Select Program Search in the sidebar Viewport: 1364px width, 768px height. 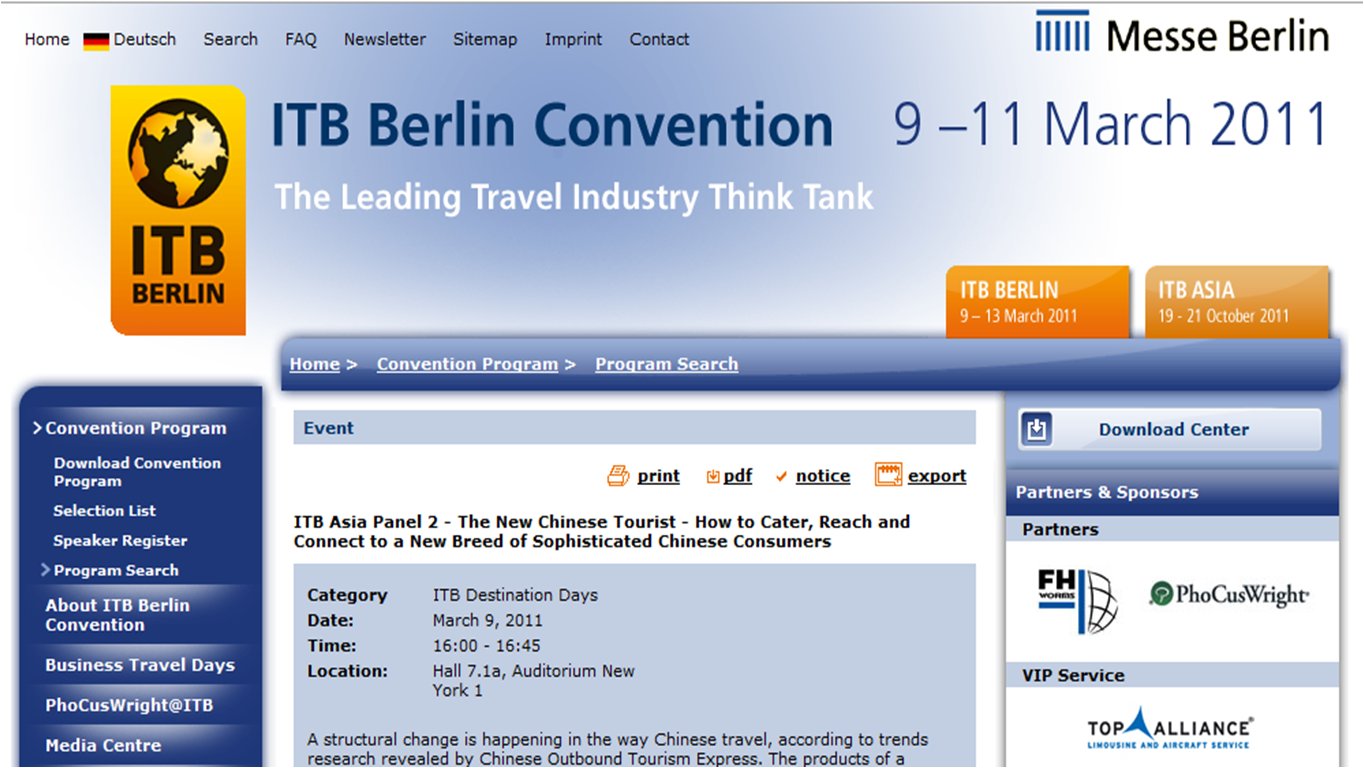(116, 570)
